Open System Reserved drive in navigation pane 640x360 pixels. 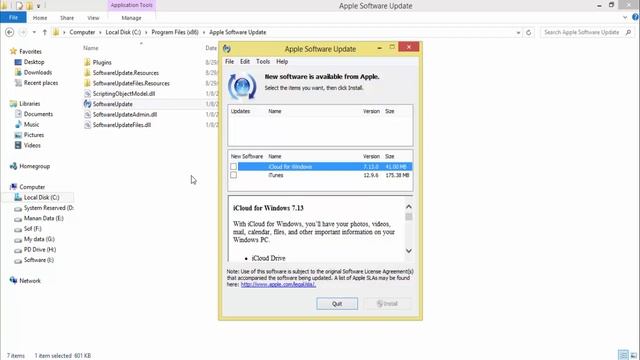pyautogui.click(x=49, y=208)
